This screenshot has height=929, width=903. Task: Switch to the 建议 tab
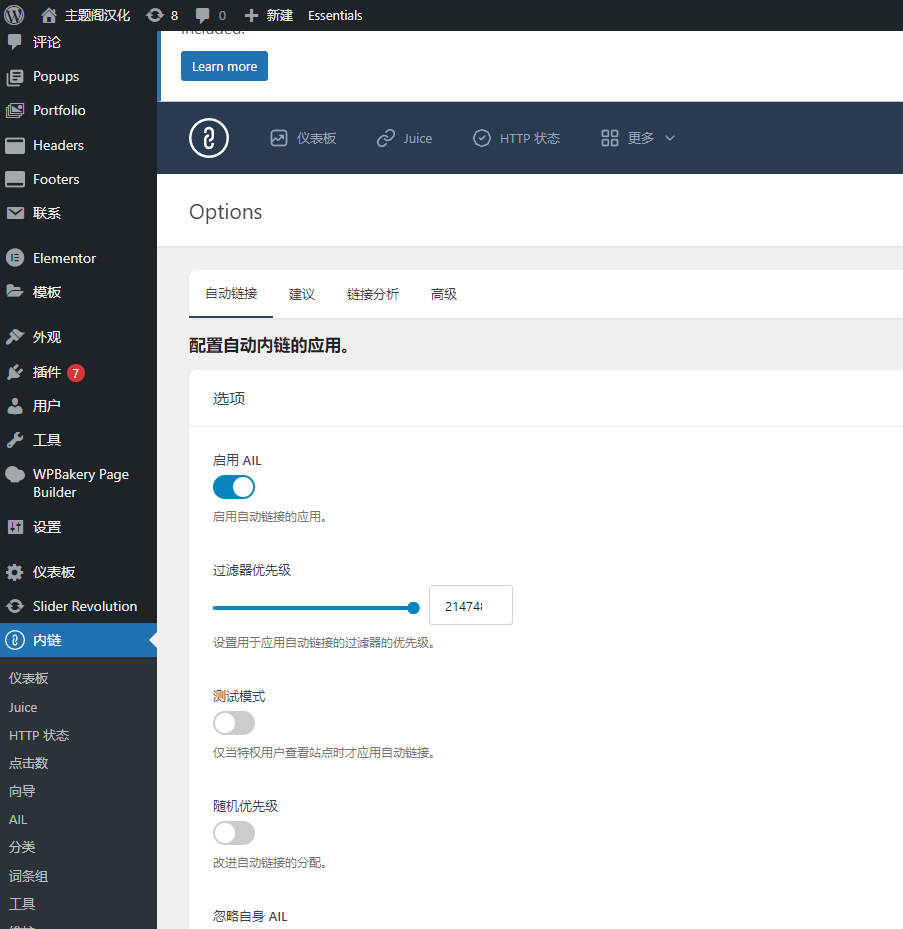click(x=302, y=294)
